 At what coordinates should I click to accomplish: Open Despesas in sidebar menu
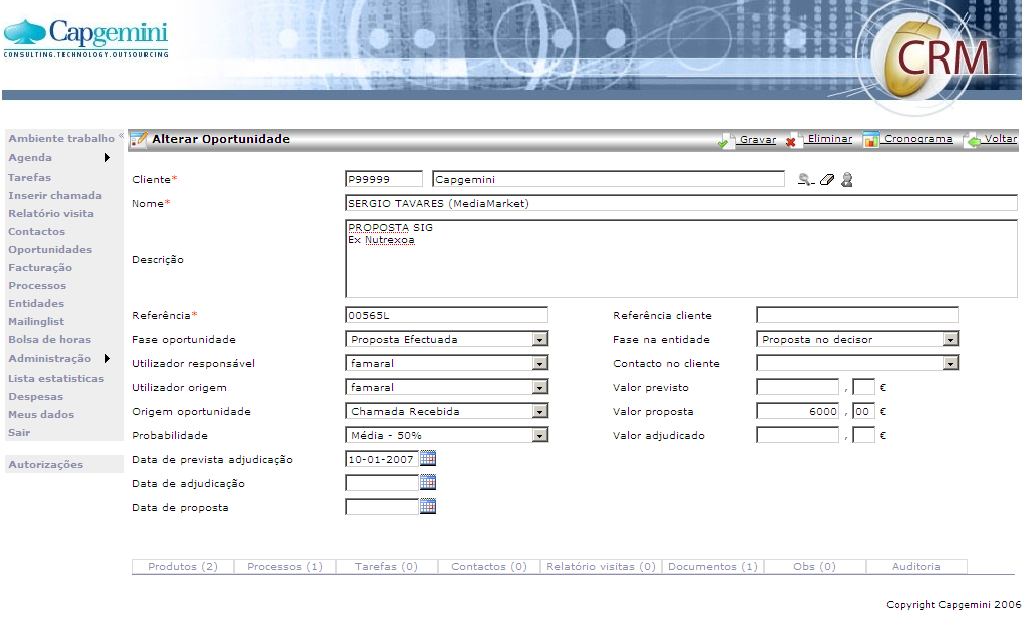click(35, 397)
